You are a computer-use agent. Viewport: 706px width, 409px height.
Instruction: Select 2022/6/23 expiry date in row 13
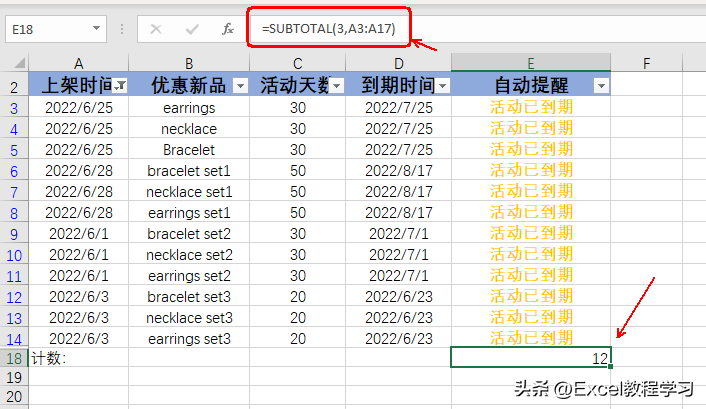[399, 318]
